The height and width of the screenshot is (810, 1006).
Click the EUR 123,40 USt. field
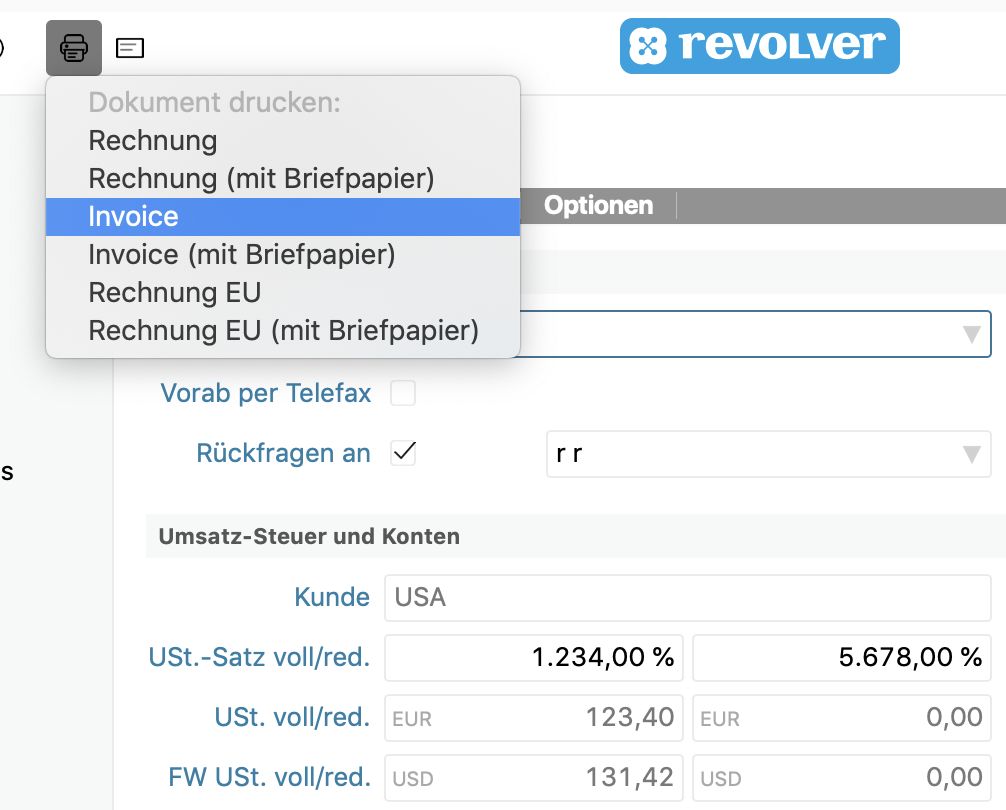tap(534, 718)
